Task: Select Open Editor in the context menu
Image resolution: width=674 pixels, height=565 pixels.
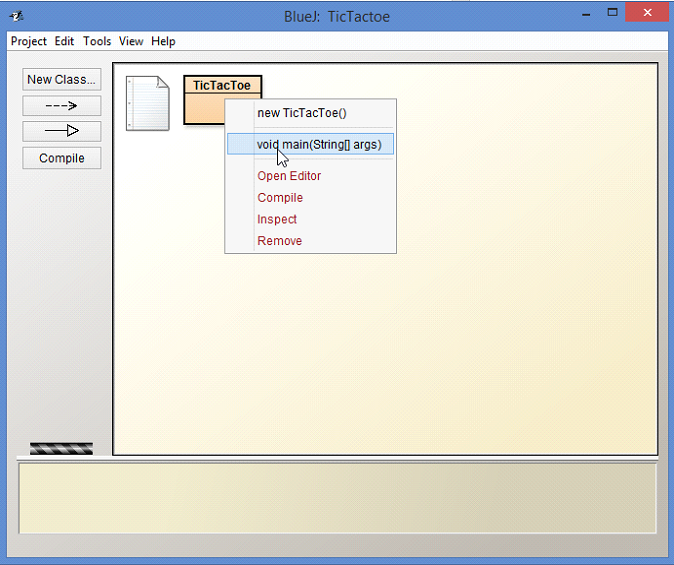Action: pyautogui.click(x=310, y=176)
